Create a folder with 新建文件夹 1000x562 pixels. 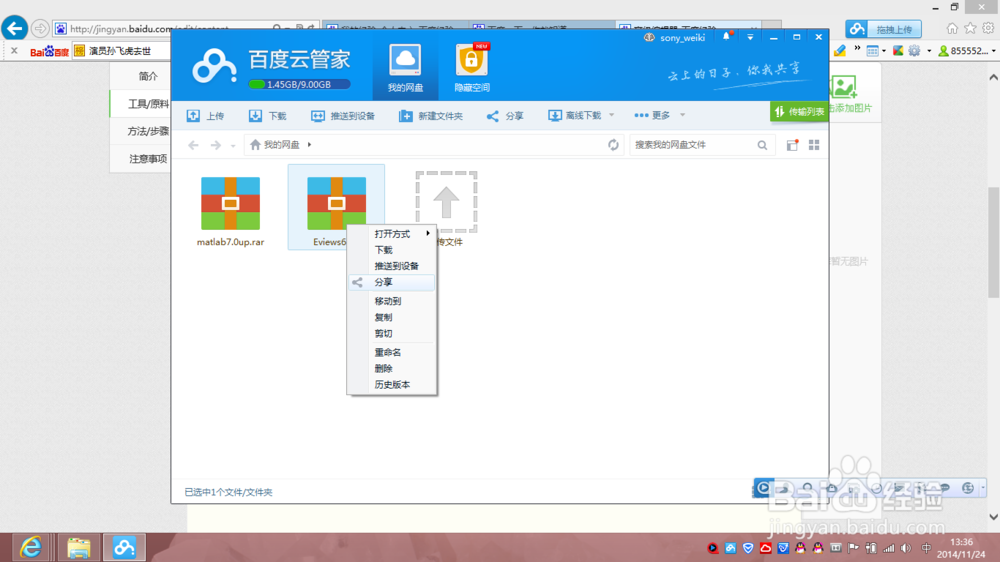[430, 115]
